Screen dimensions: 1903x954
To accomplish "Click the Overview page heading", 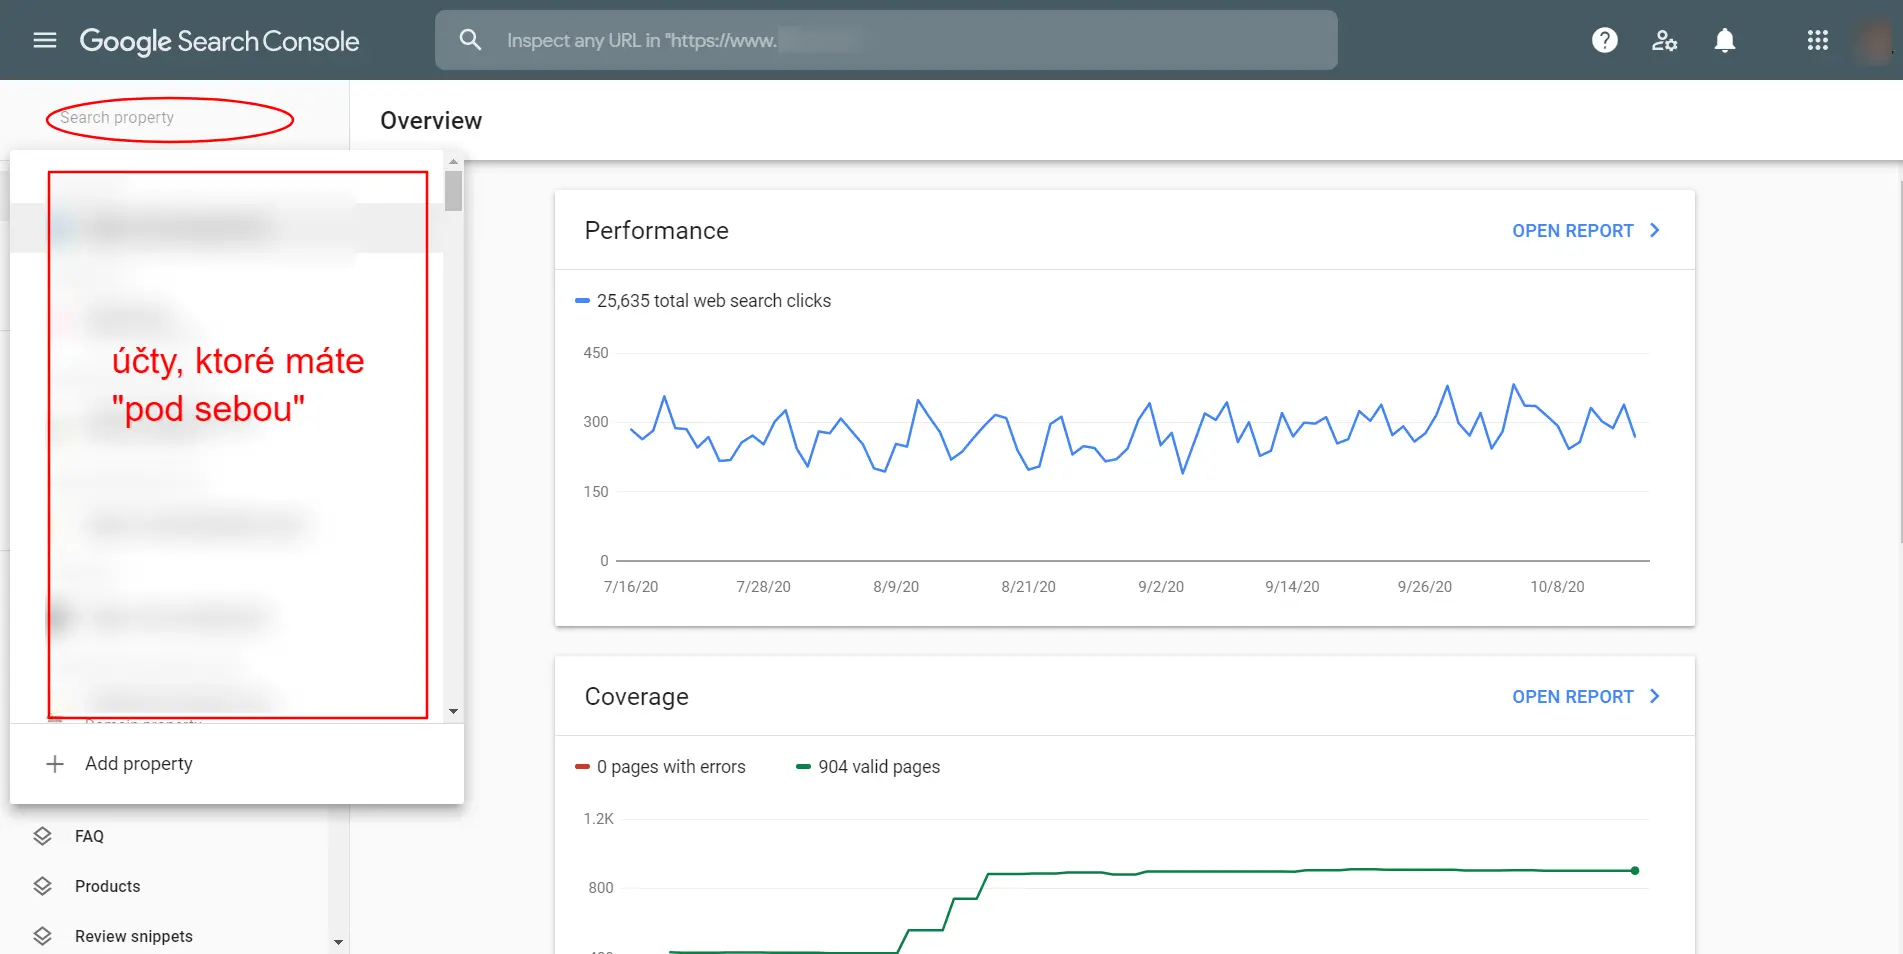I will [x=431, y=121].
